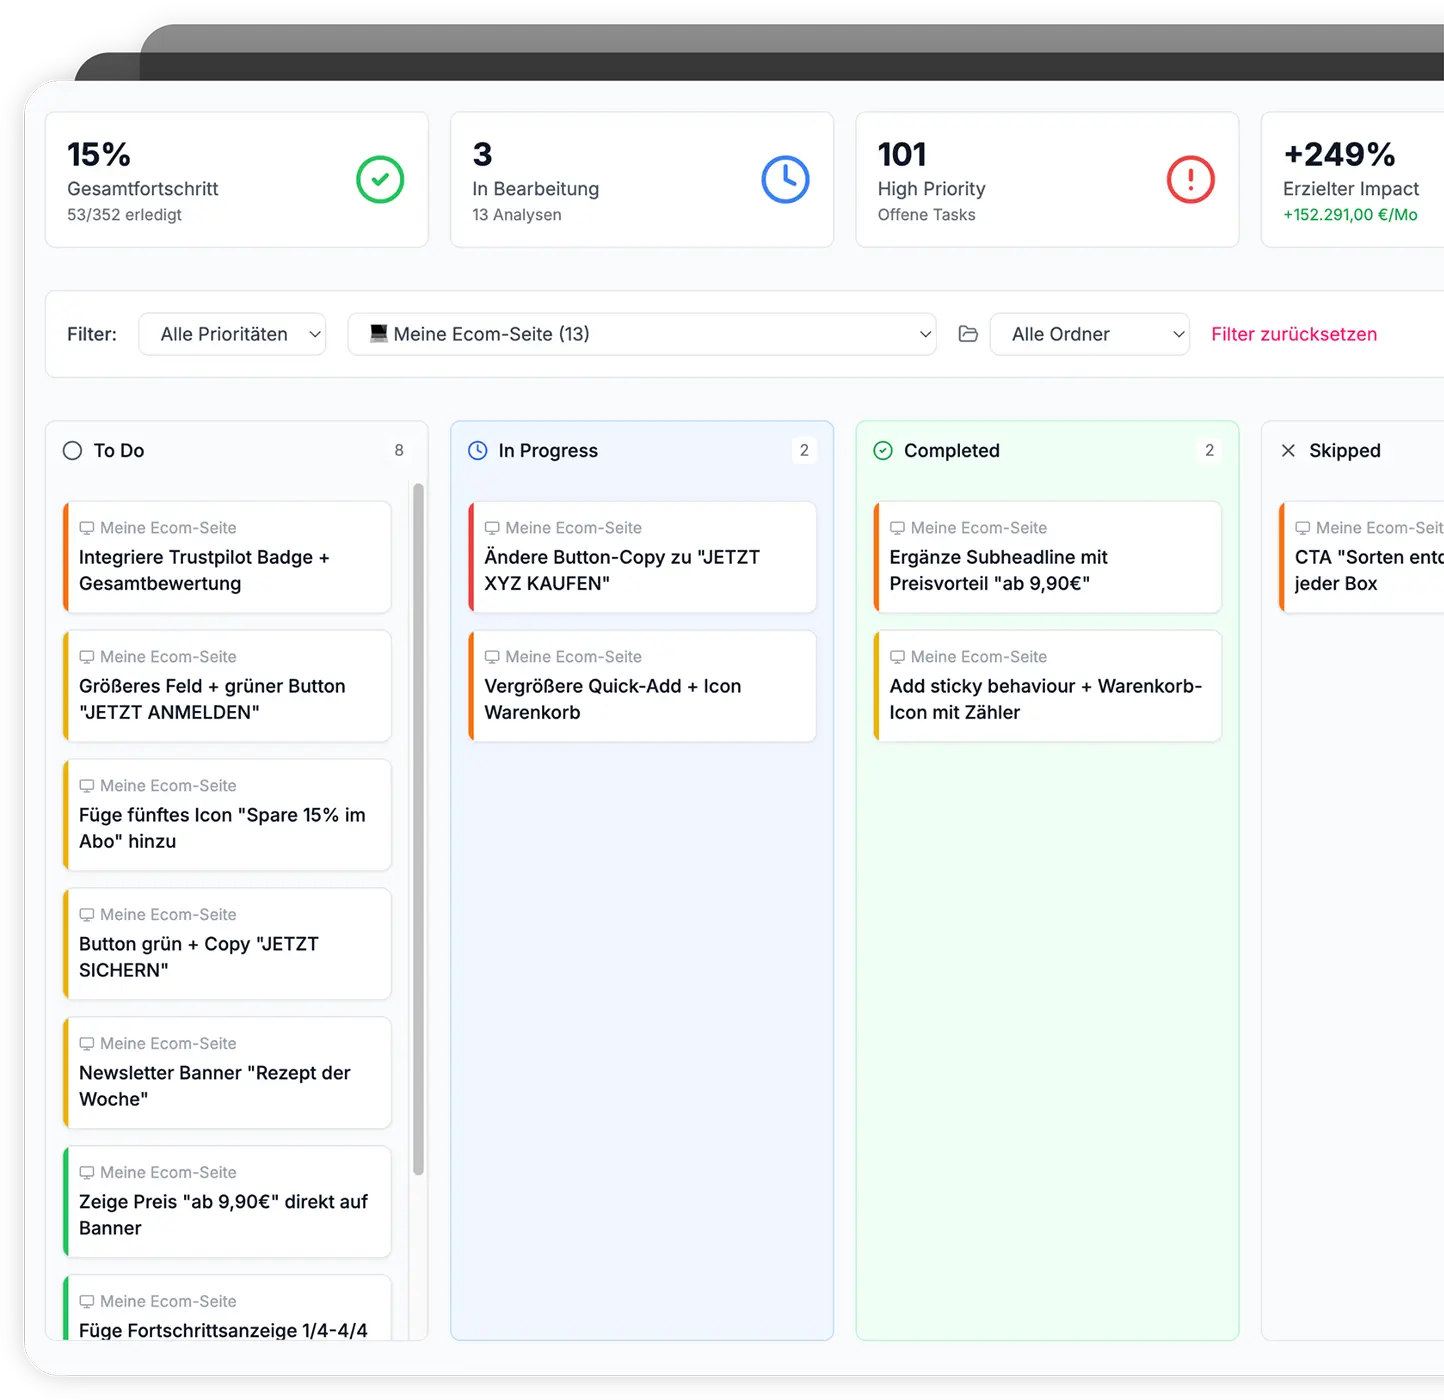Select the completed card Ergänze Subheadline mit Preisvorteil
Image resolution: width=1444 pixels, height=1400 pixels.
tap(1046, 557)
